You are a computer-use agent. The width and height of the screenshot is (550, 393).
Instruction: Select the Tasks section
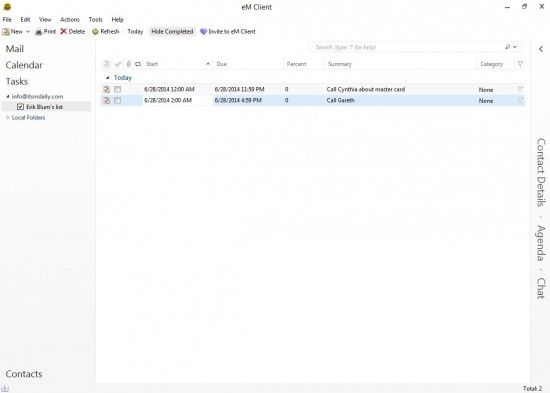(16, 81)
